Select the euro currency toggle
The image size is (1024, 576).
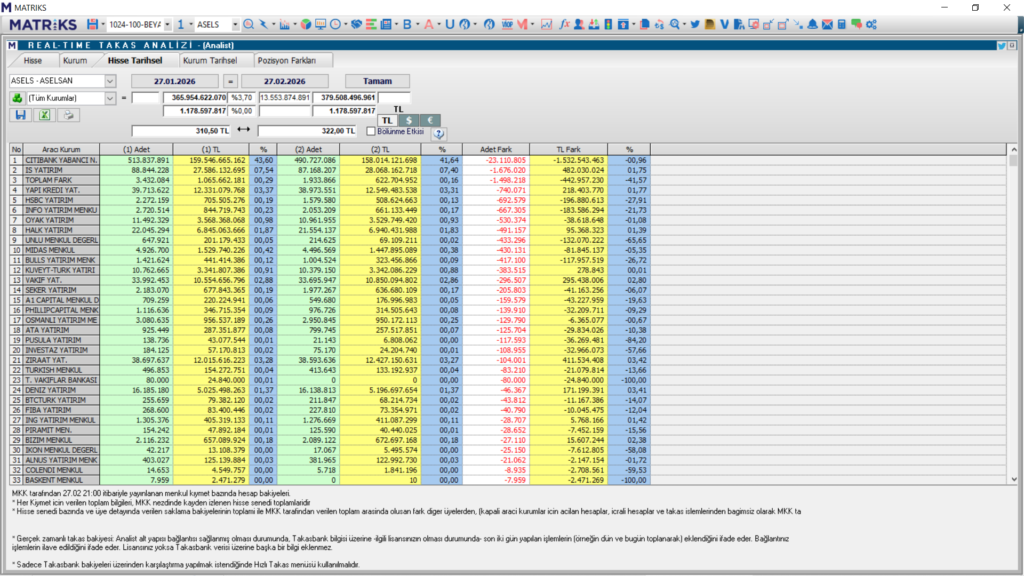click(x=432, y=119)
